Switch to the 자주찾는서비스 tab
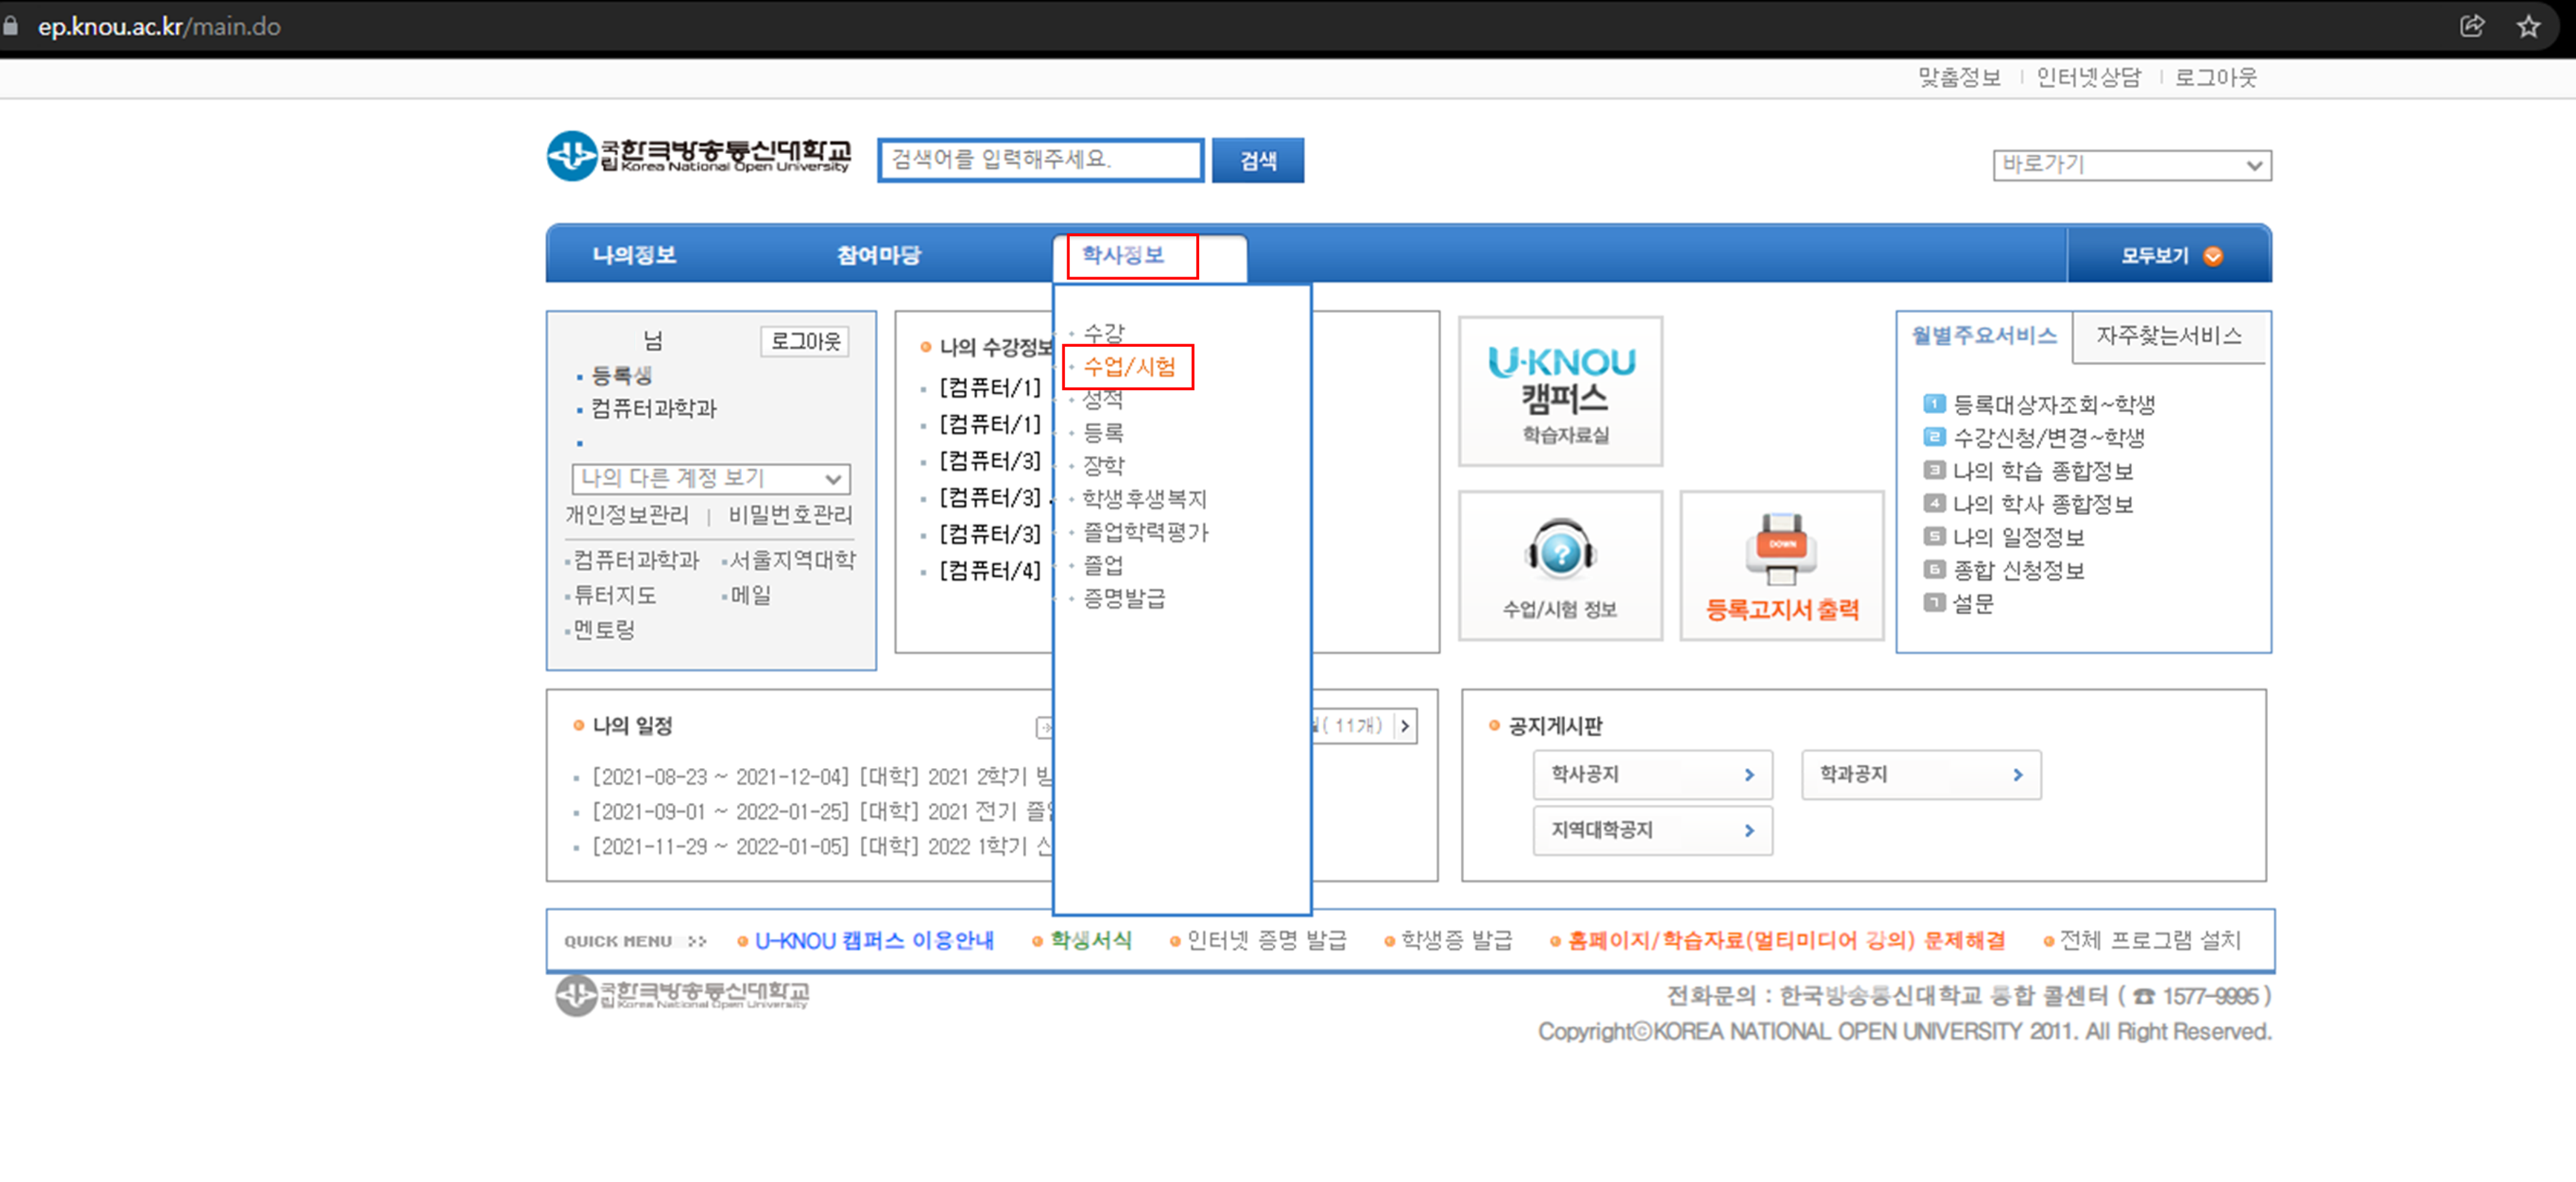This screenshot has width=2576, height=1182. coord(2168,336)
